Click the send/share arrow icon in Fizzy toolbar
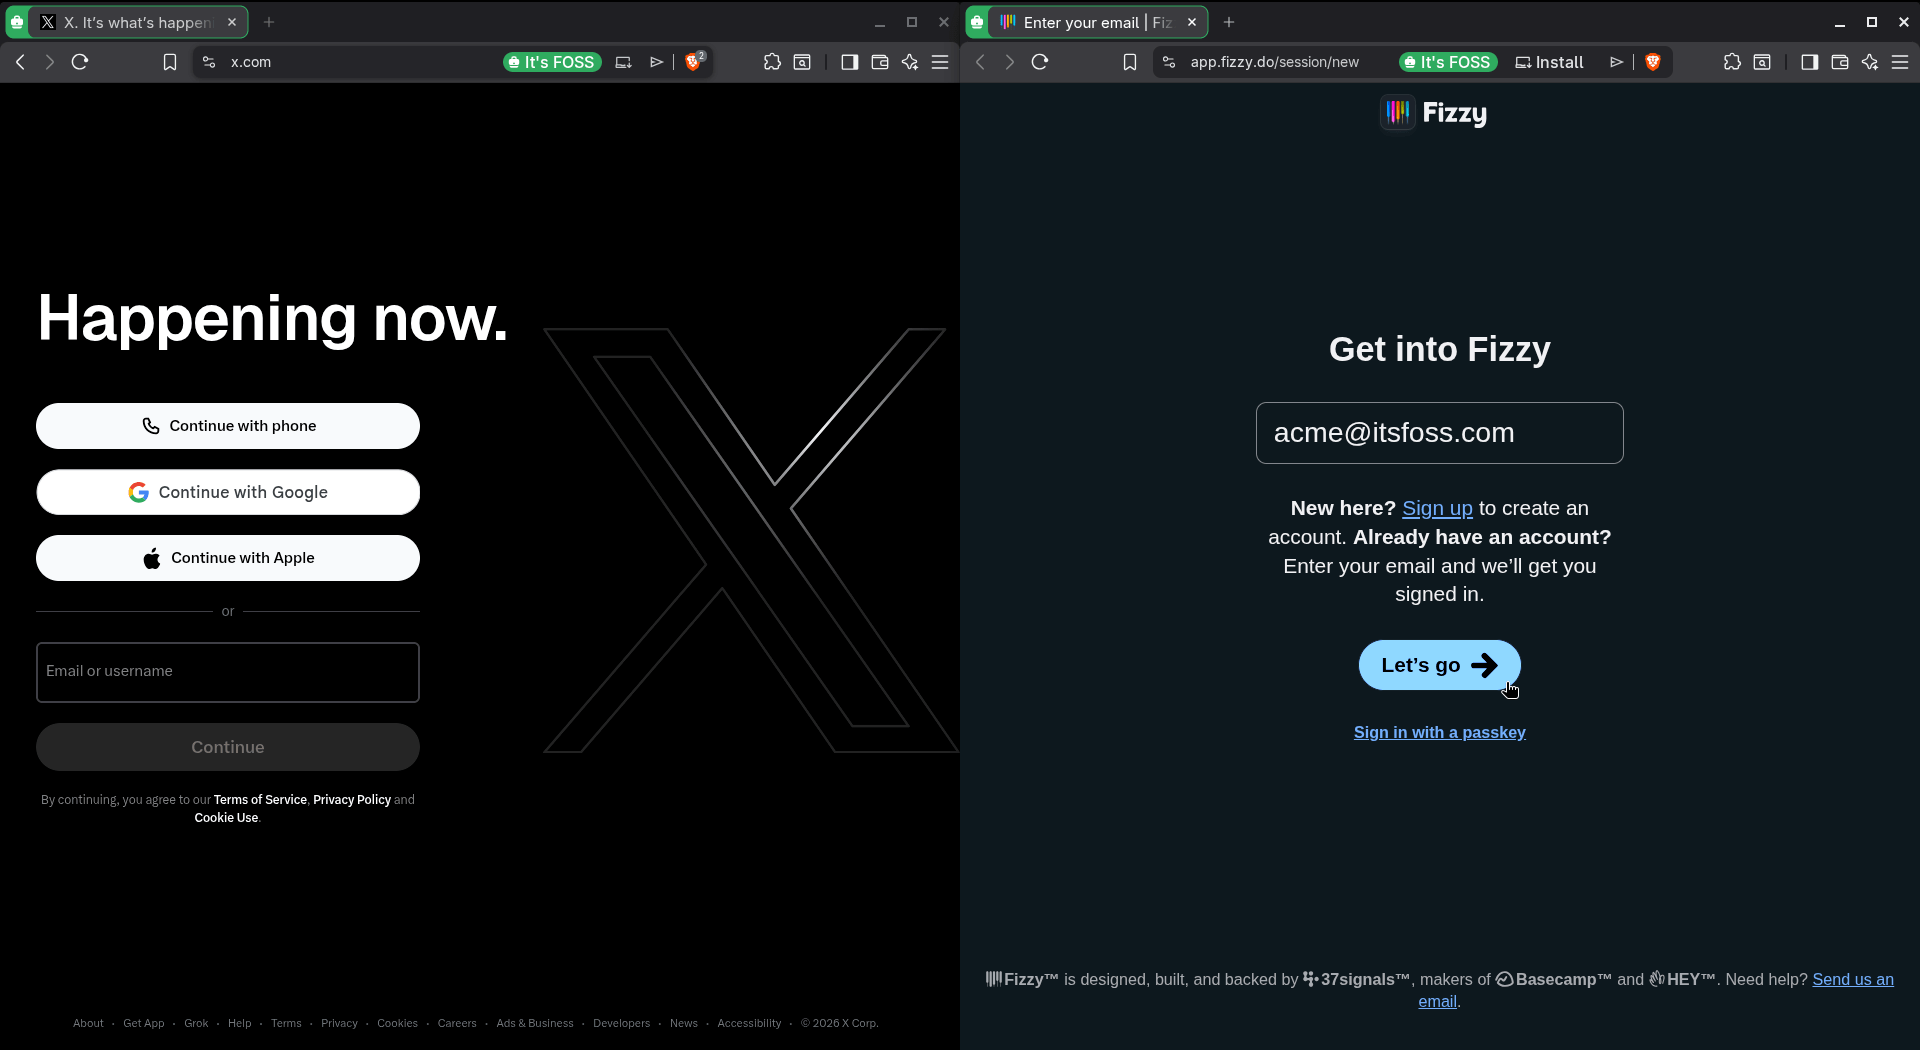The width and height of the screenshot is (1920, 1050). [x=1616, y=62]
